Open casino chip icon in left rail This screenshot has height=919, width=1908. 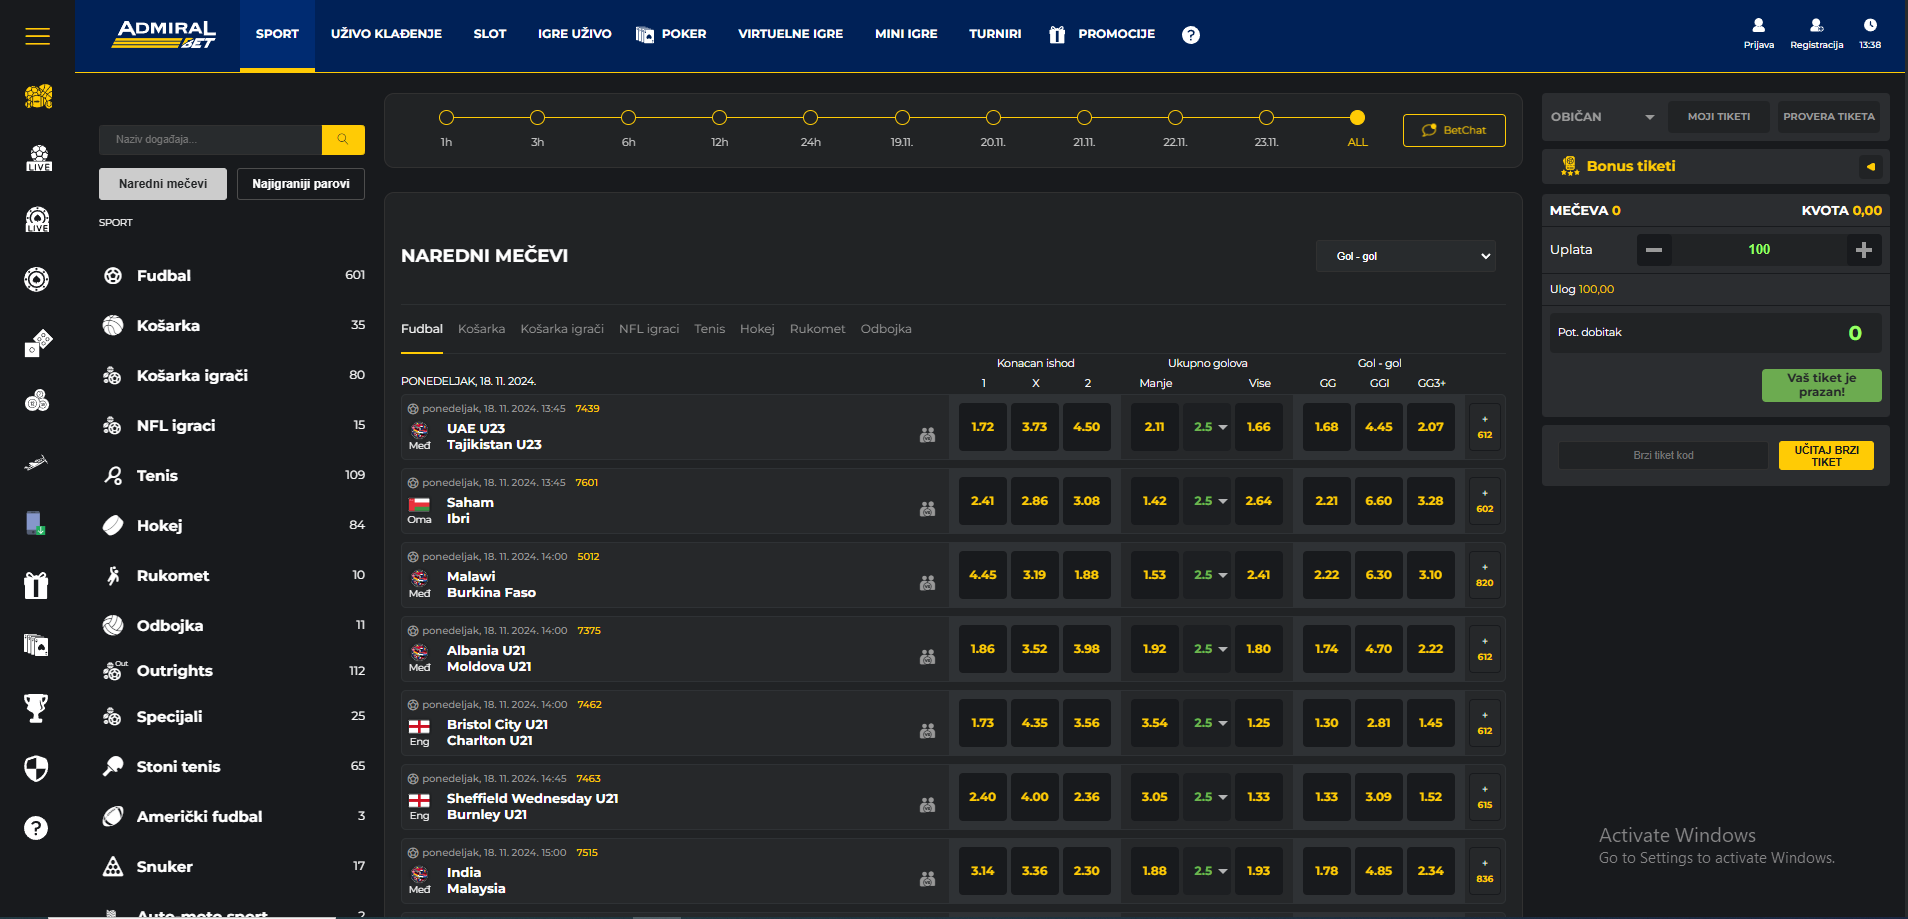(36, 279)
